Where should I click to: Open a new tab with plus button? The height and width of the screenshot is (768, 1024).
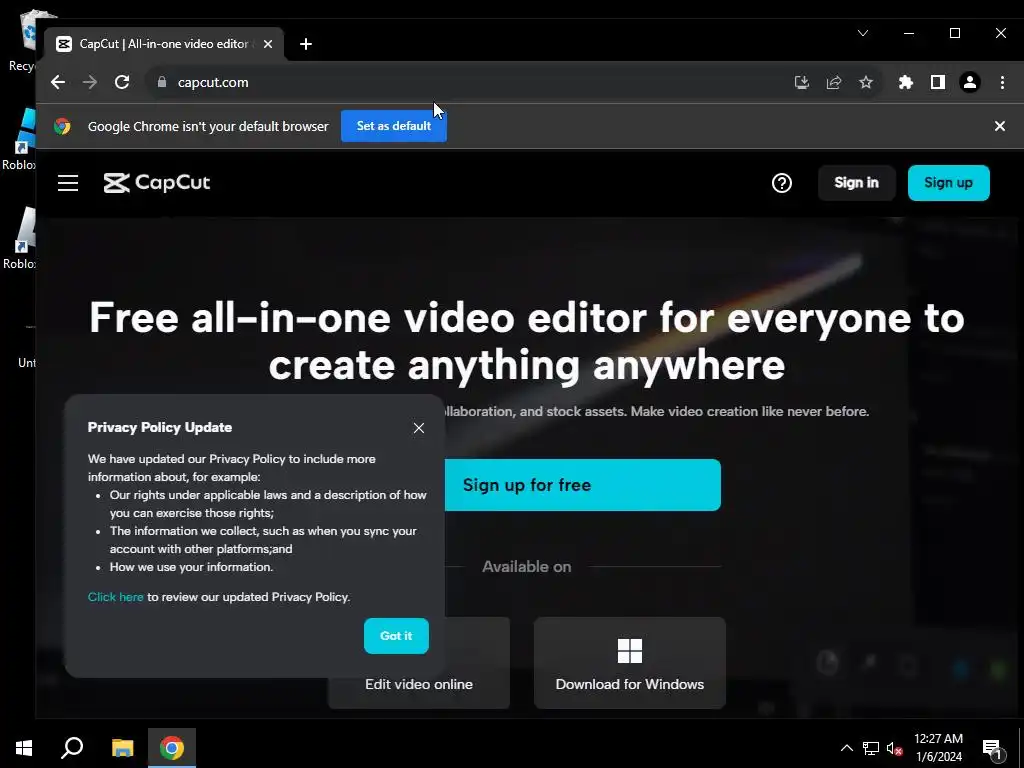tap(306, 44)
